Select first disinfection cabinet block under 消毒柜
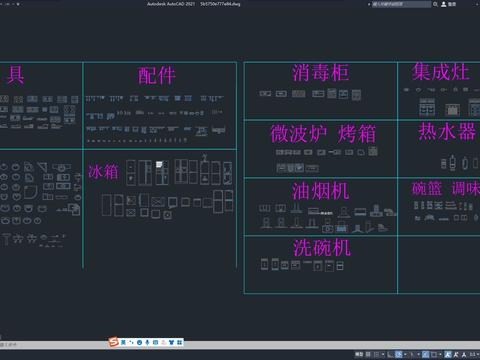Image resolution: width=480 pixels, height=360 pixels. pyautogui.click(x=265, y=94)
